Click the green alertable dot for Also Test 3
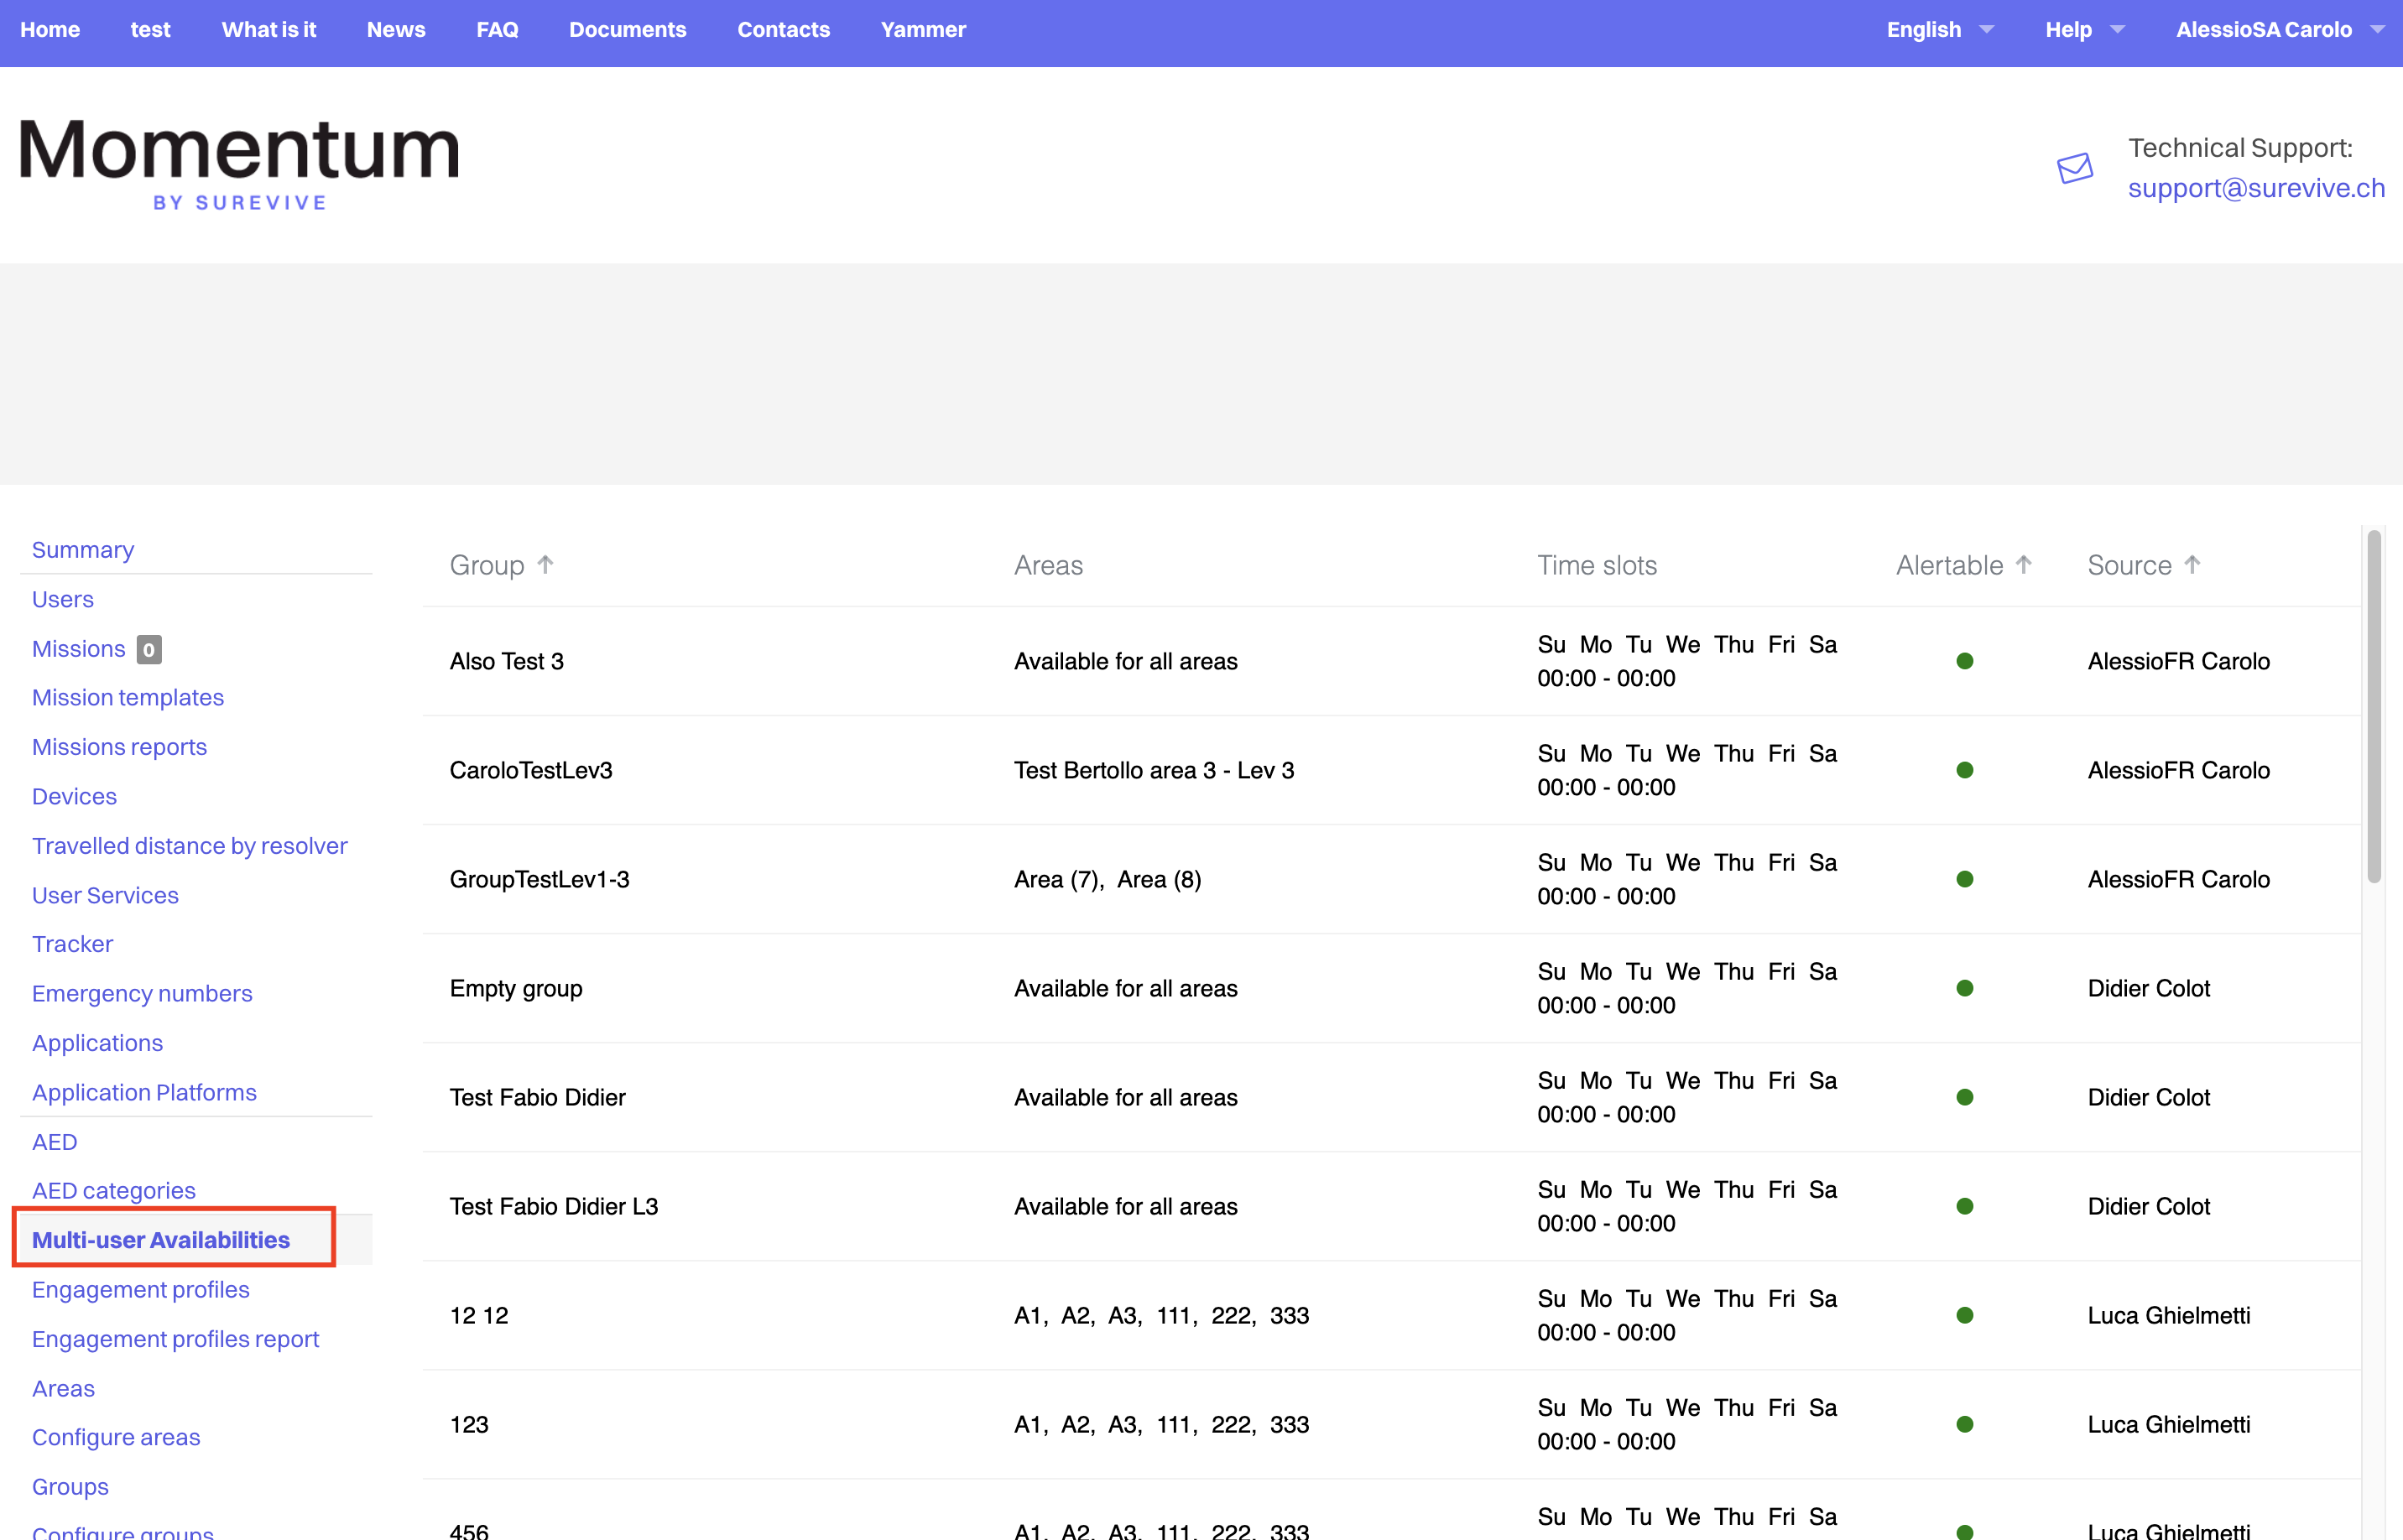This screenshot has height=1540, width=2403. 1966,660
